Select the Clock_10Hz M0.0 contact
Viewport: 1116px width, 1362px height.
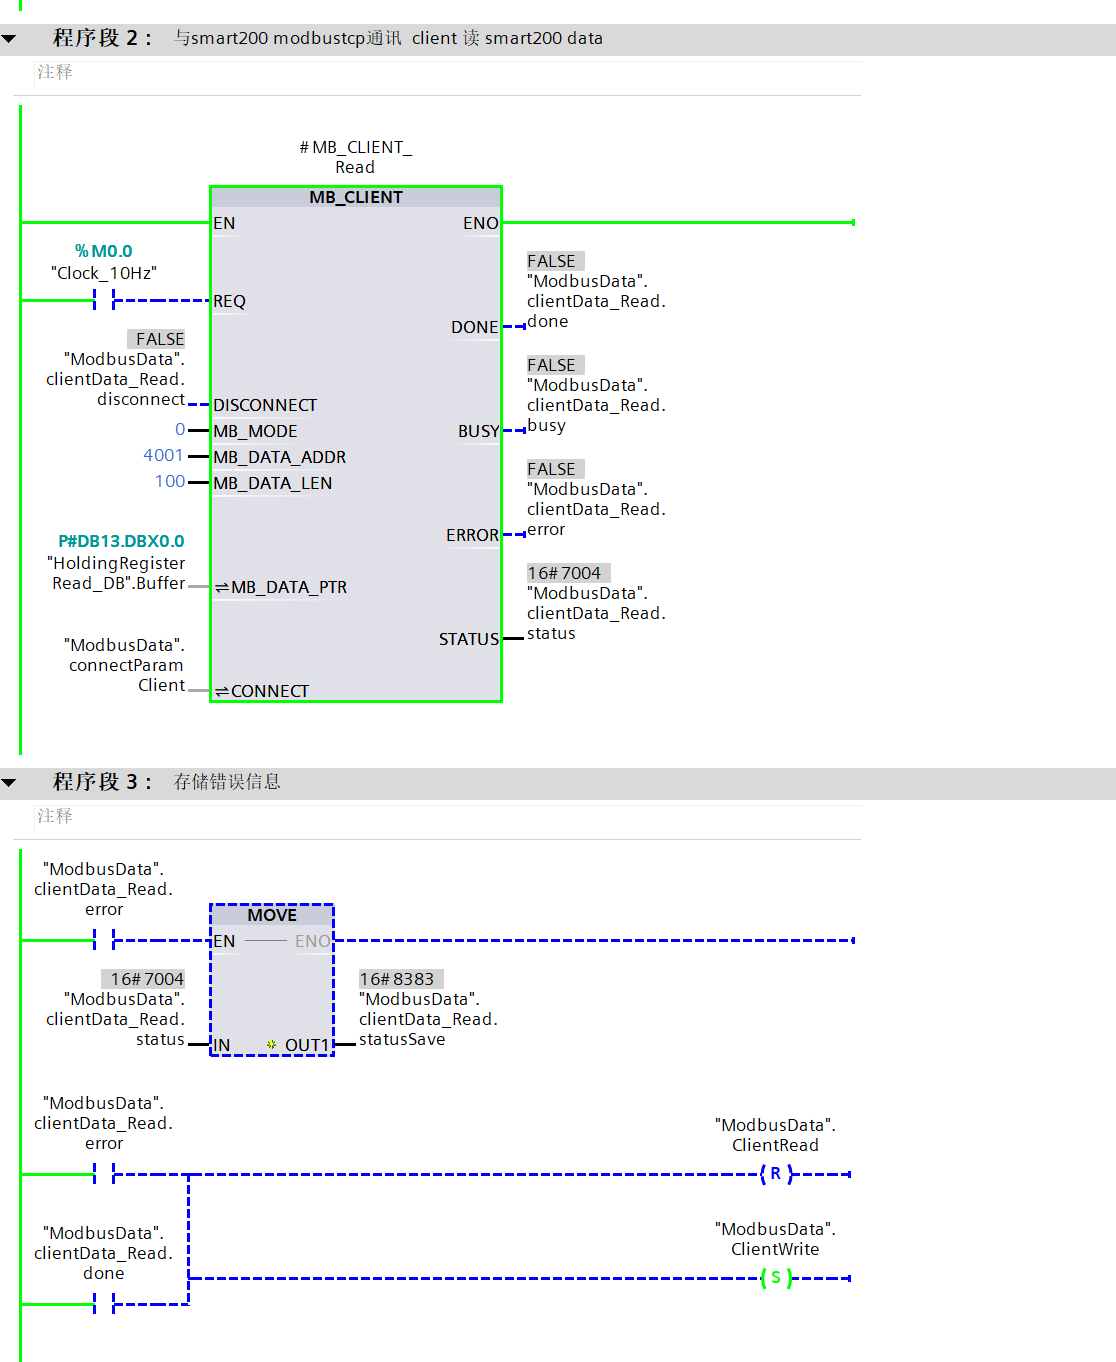coord(104,299)
